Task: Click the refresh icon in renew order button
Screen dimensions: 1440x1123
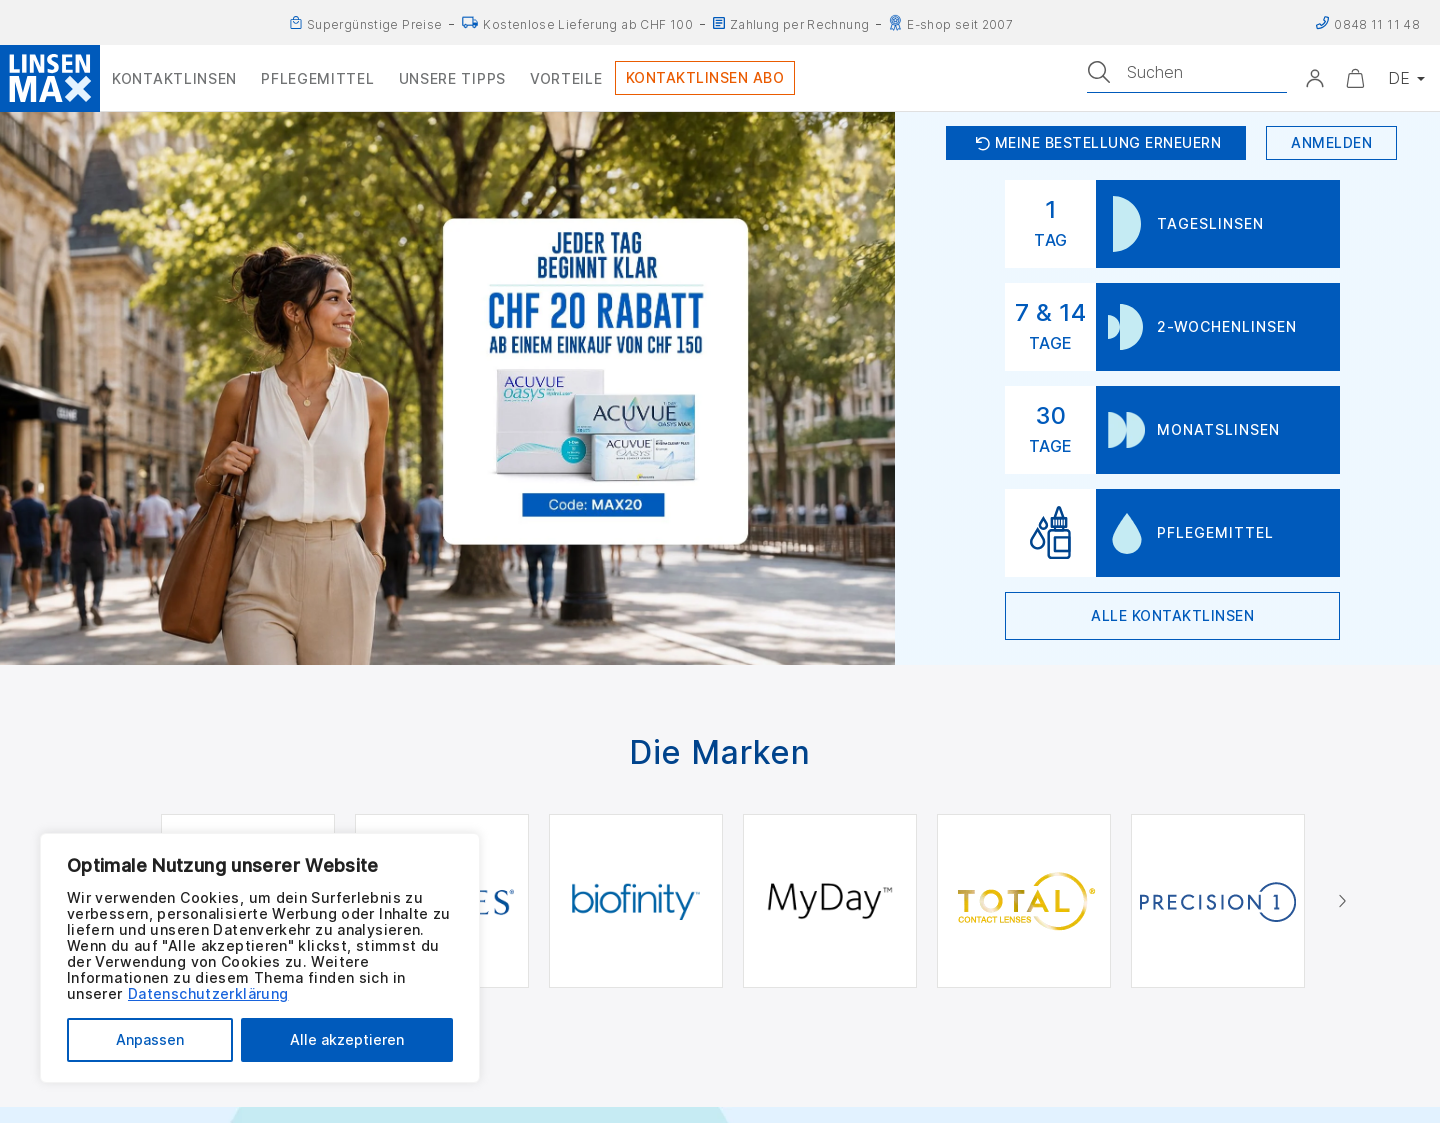Action: [x=982, y=143]
